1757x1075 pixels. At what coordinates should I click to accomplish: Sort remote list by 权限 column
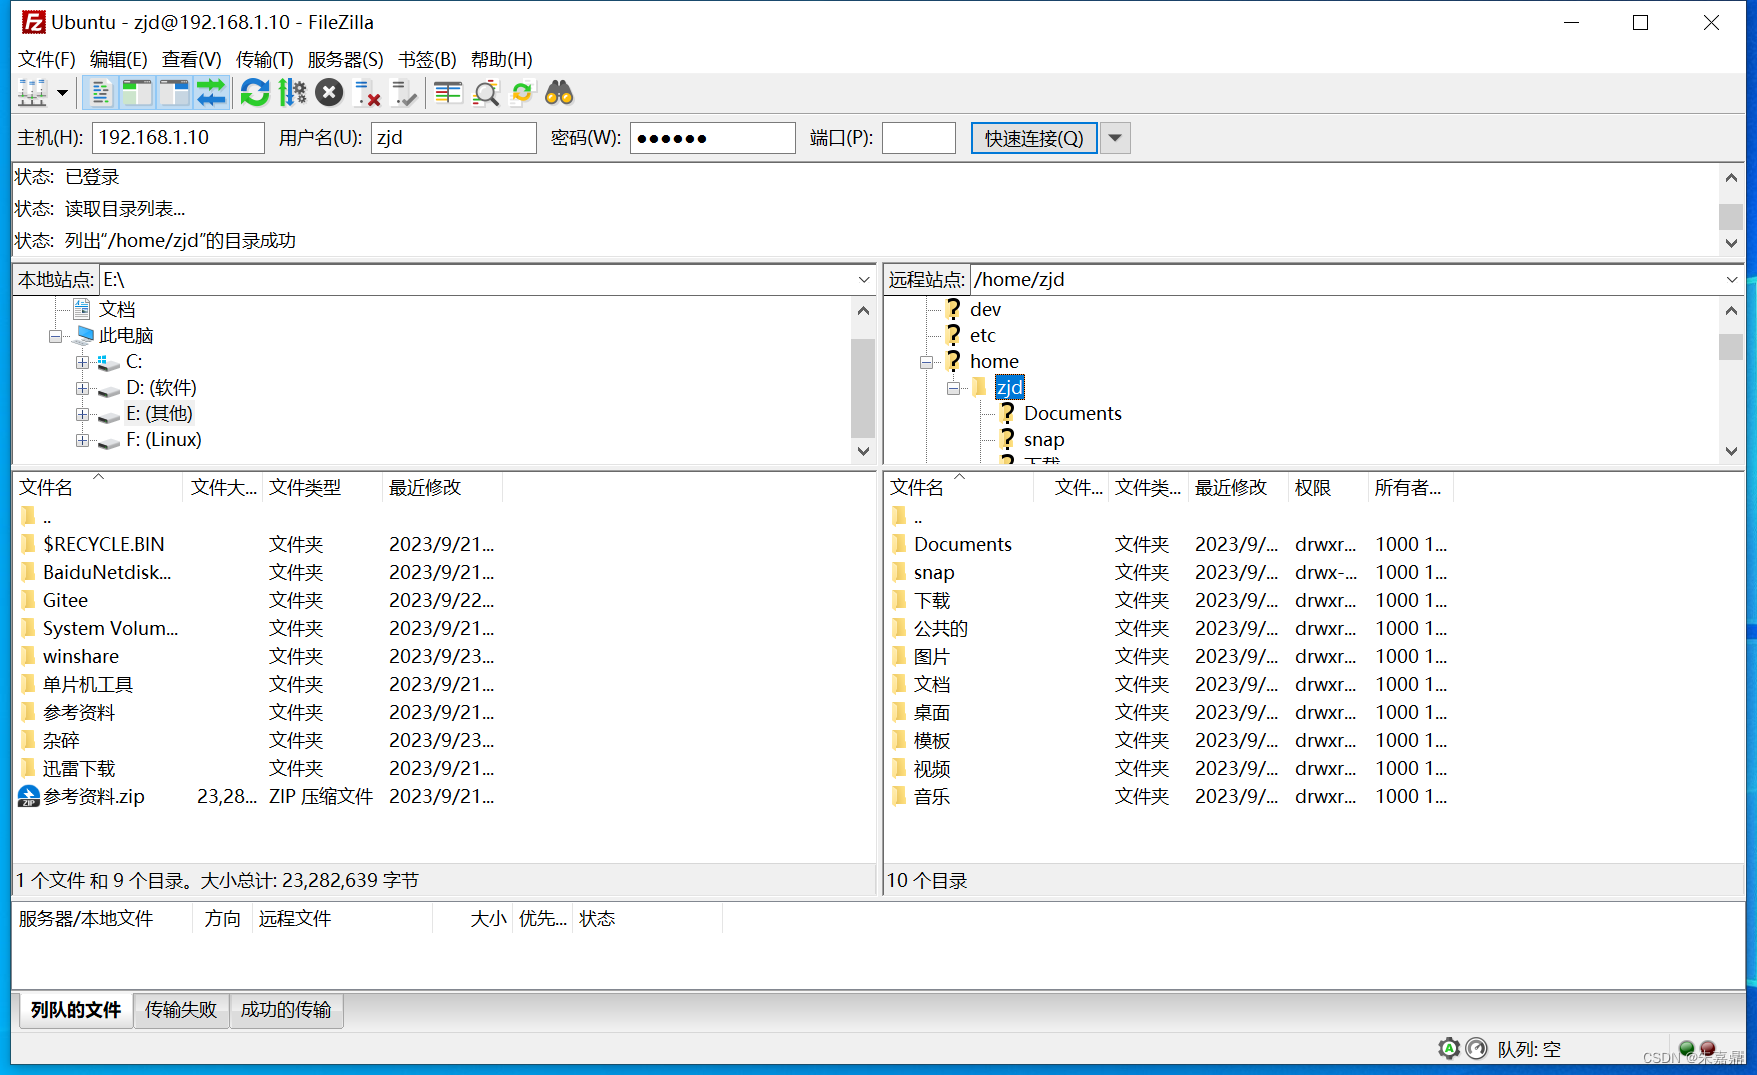1328,487
